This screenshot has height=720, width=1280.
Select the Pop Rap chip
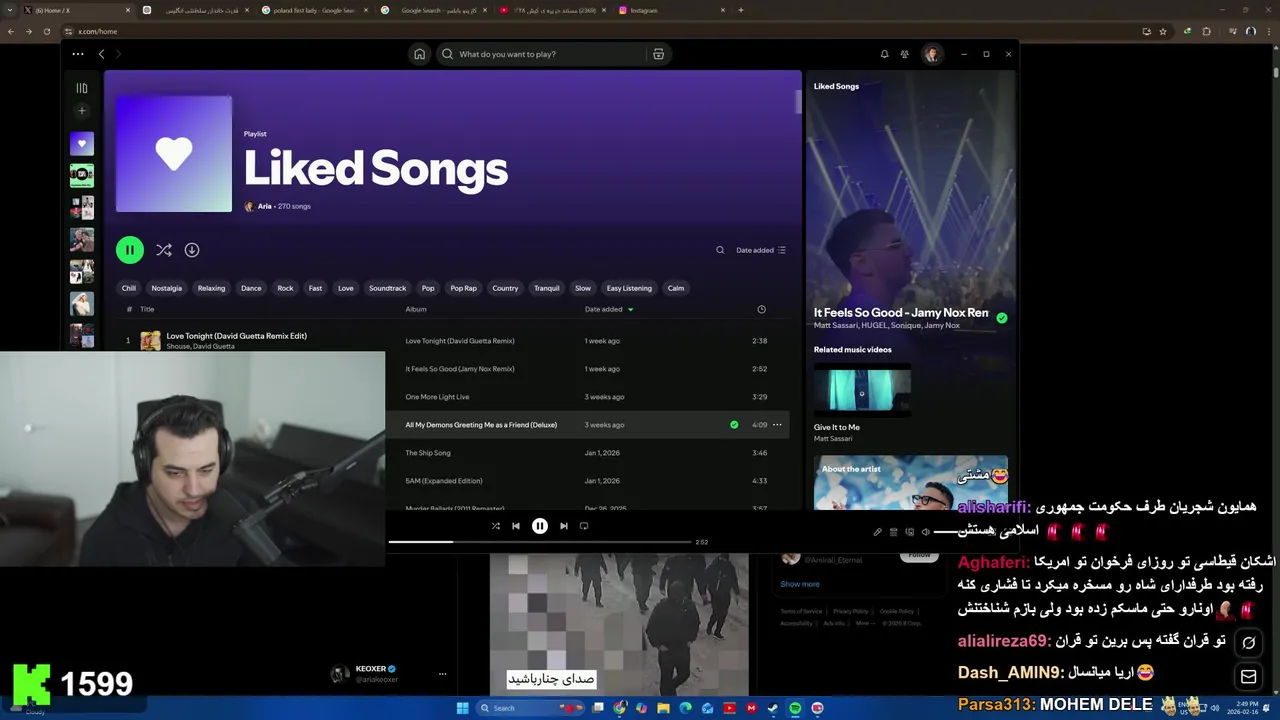(x=463, y=288)
